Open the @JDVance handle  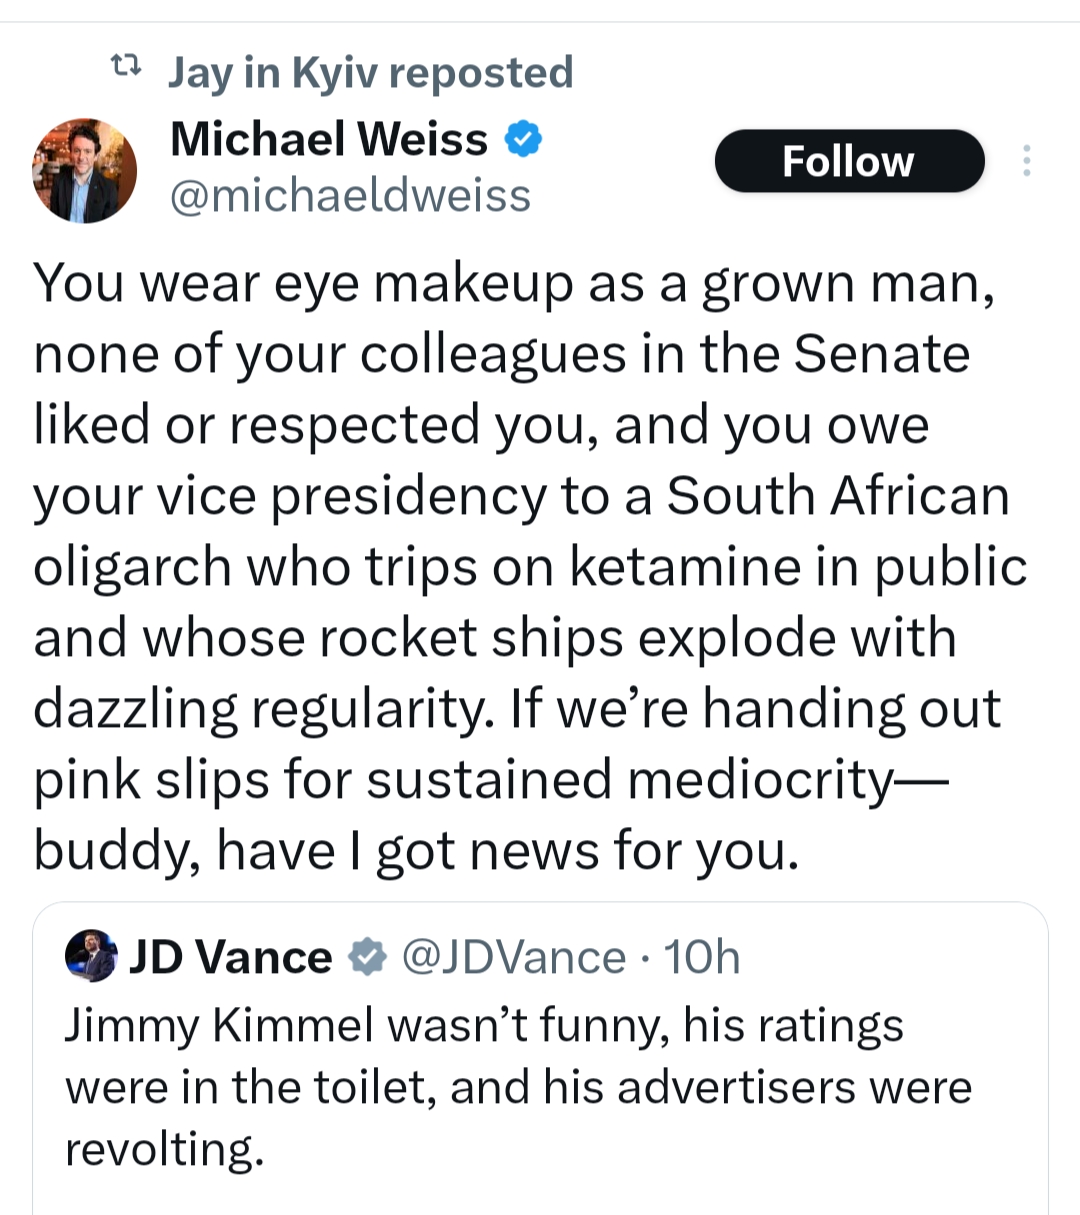(513, 957)
